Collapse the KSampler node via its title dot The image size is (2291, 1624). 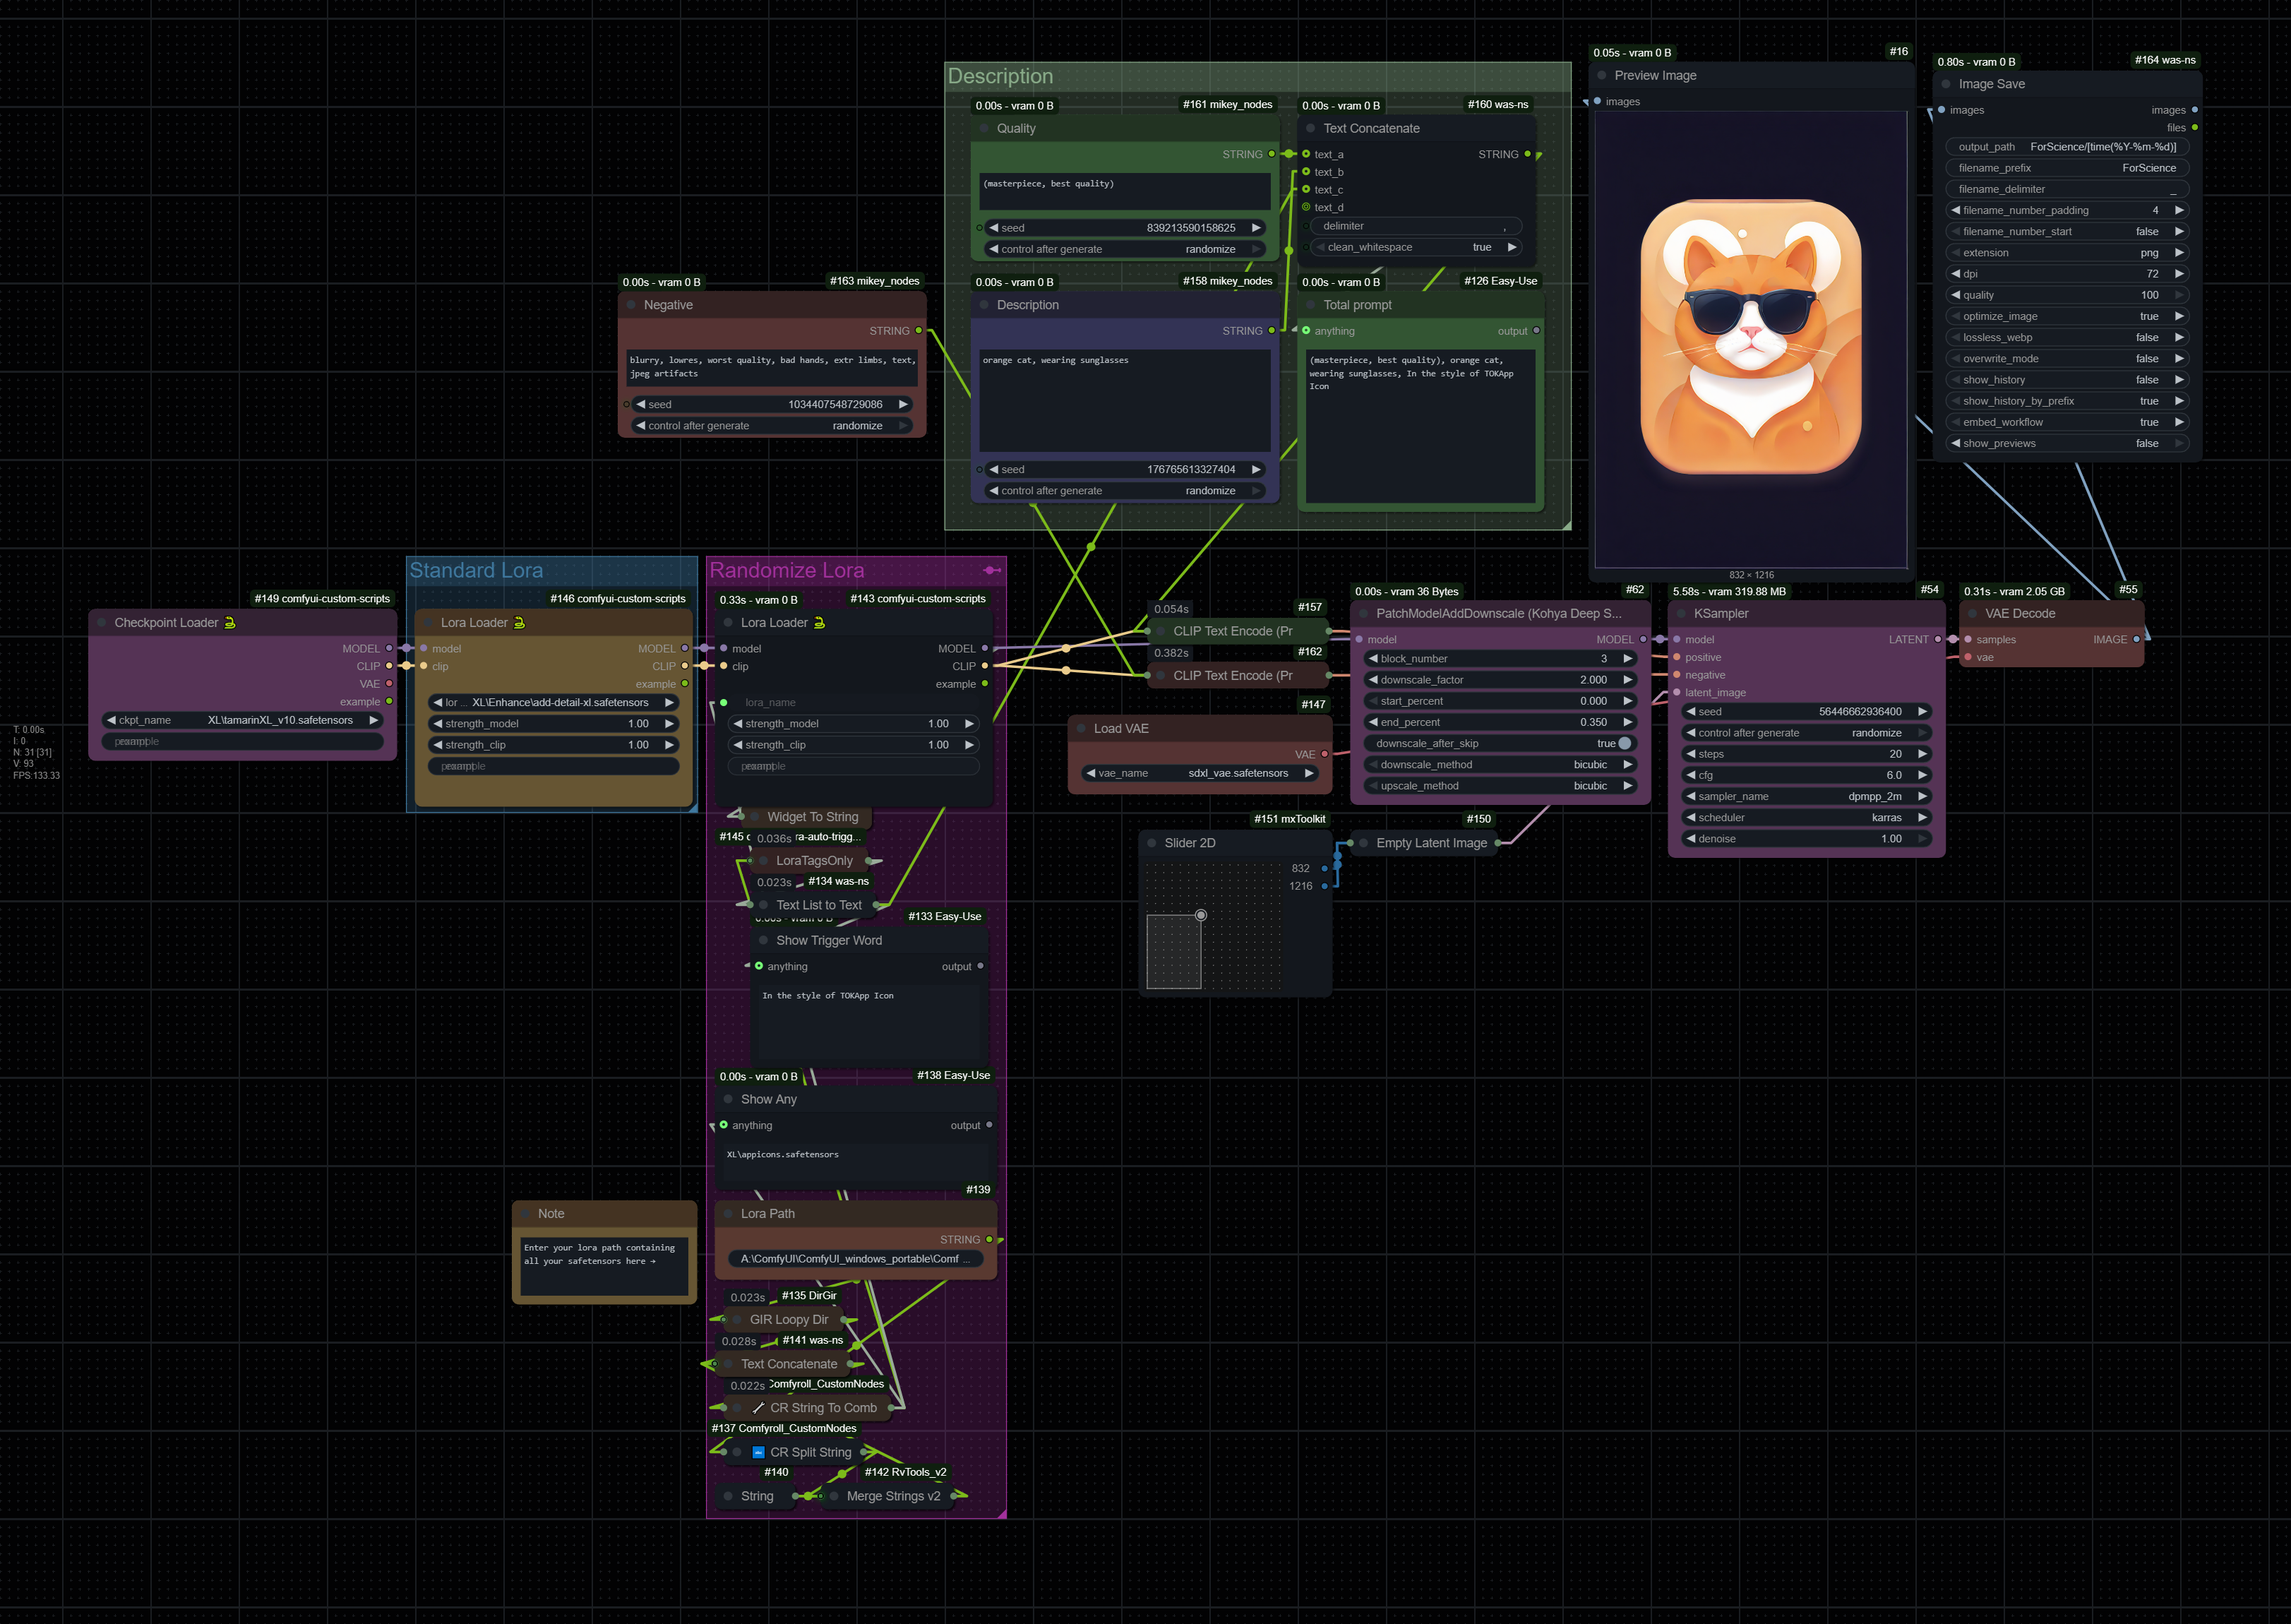(x=1681, y=613)
